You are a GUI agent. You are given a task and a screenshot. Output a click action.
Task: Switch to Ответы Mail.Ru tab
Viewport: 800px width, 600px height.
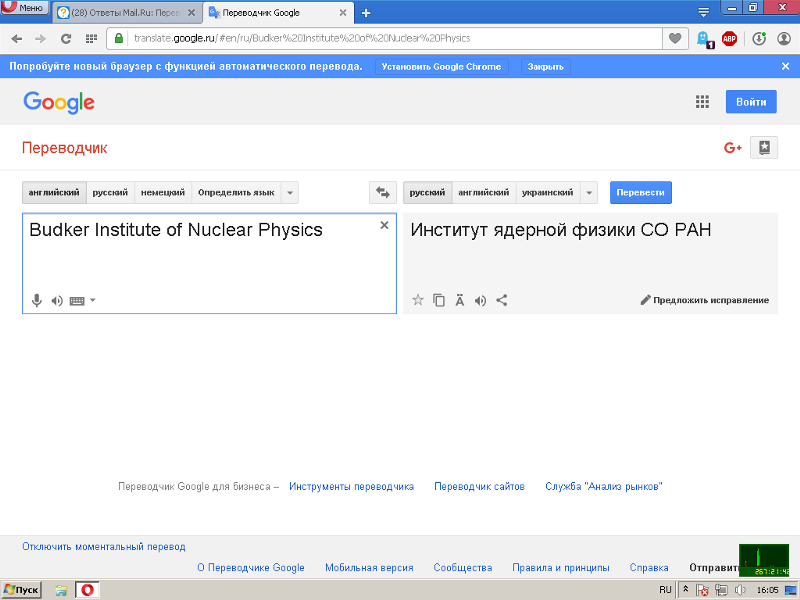[126, 13]
